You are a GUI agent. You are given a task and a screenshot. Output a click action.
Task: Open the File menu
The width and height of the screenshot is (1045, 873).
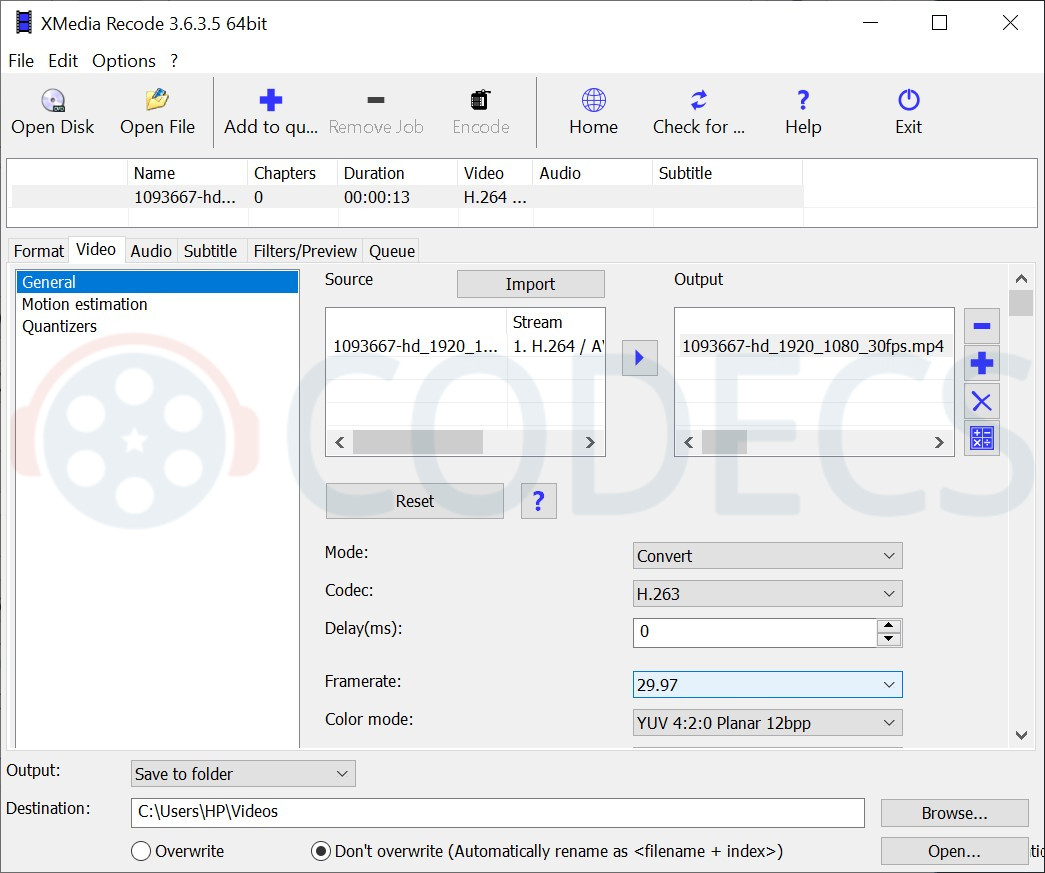click(x=21, y=61)
